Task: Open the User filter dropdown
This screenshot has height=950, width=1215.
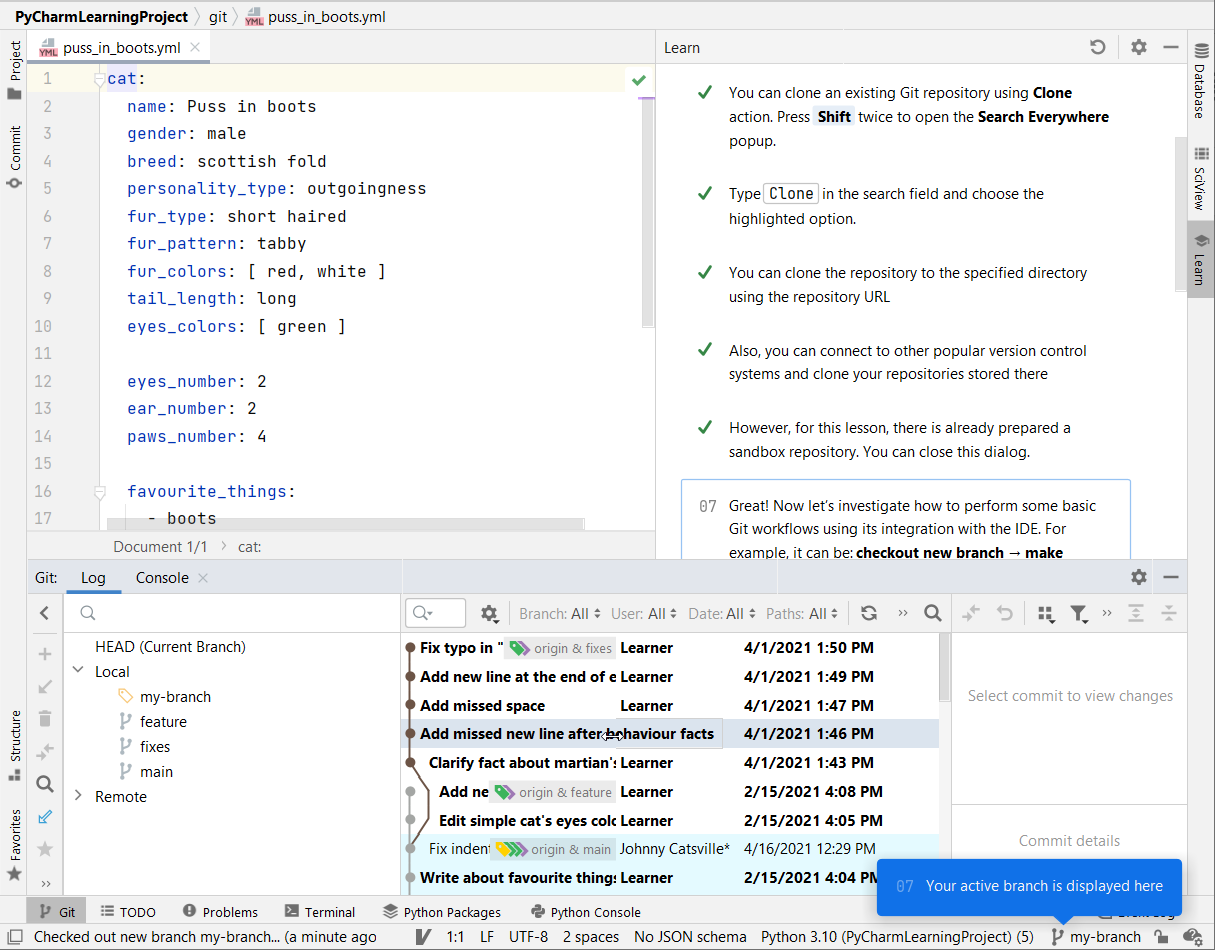Action: 644,613
